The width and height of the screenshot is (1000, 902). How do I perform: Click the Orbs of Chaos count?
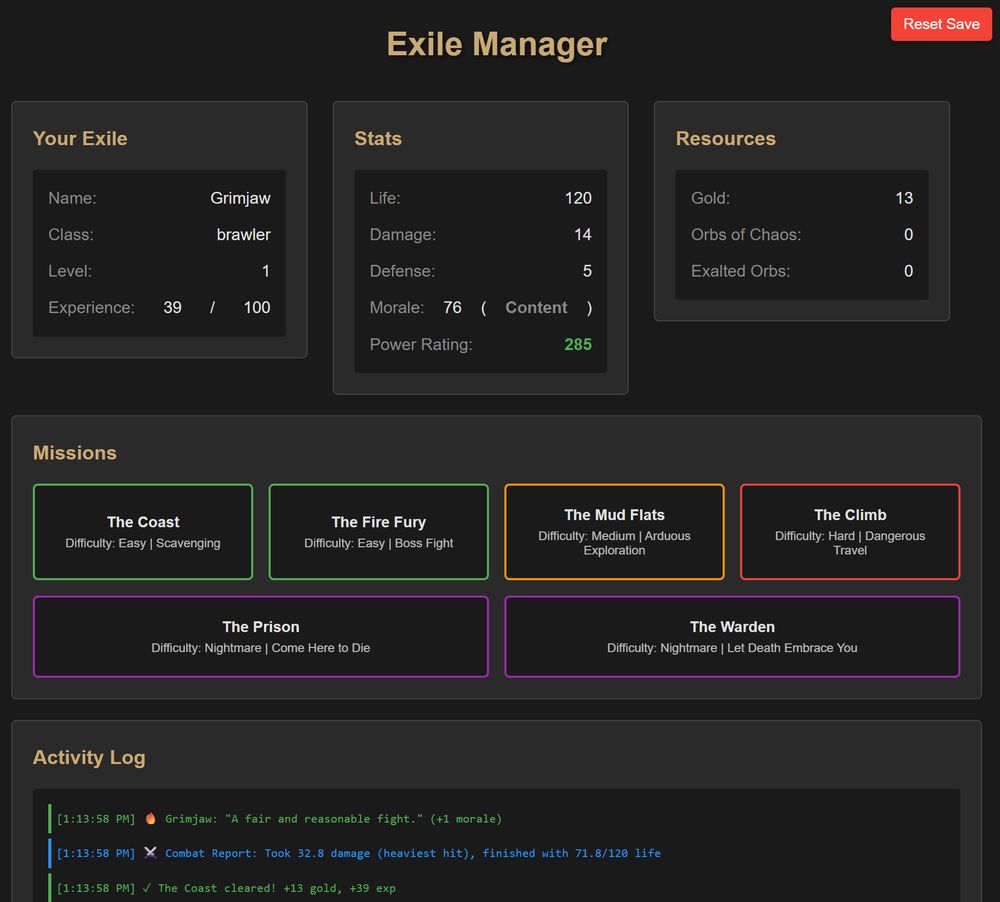point(909,235)
